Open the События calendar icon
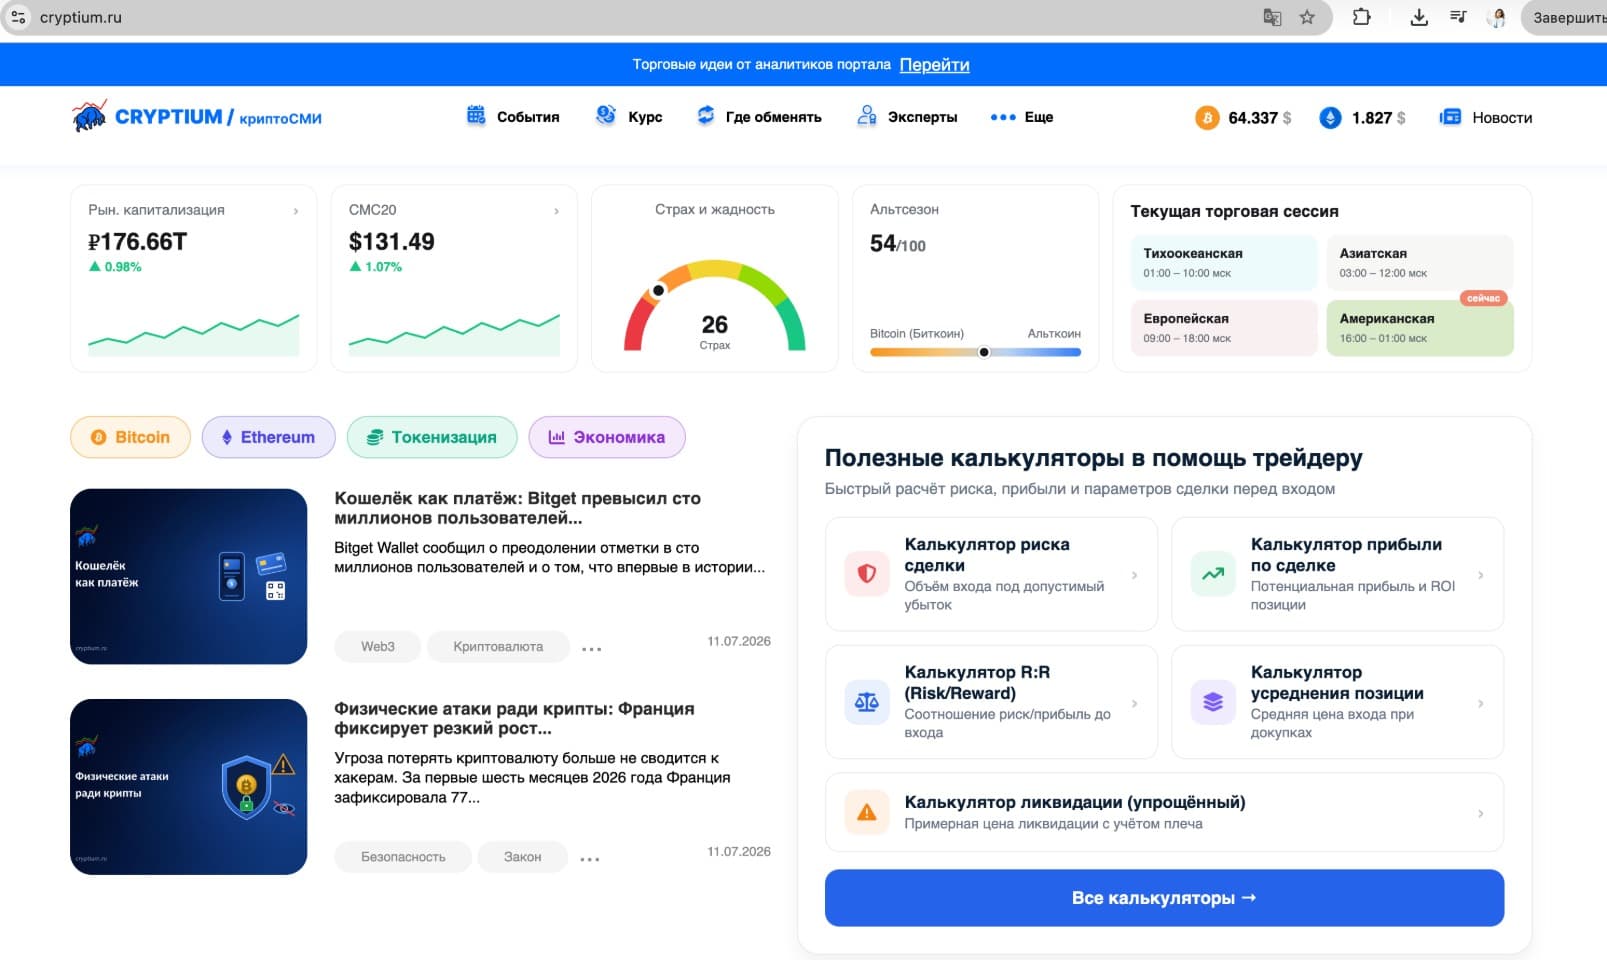1607x960 pixels. click(x=476, y=115)
